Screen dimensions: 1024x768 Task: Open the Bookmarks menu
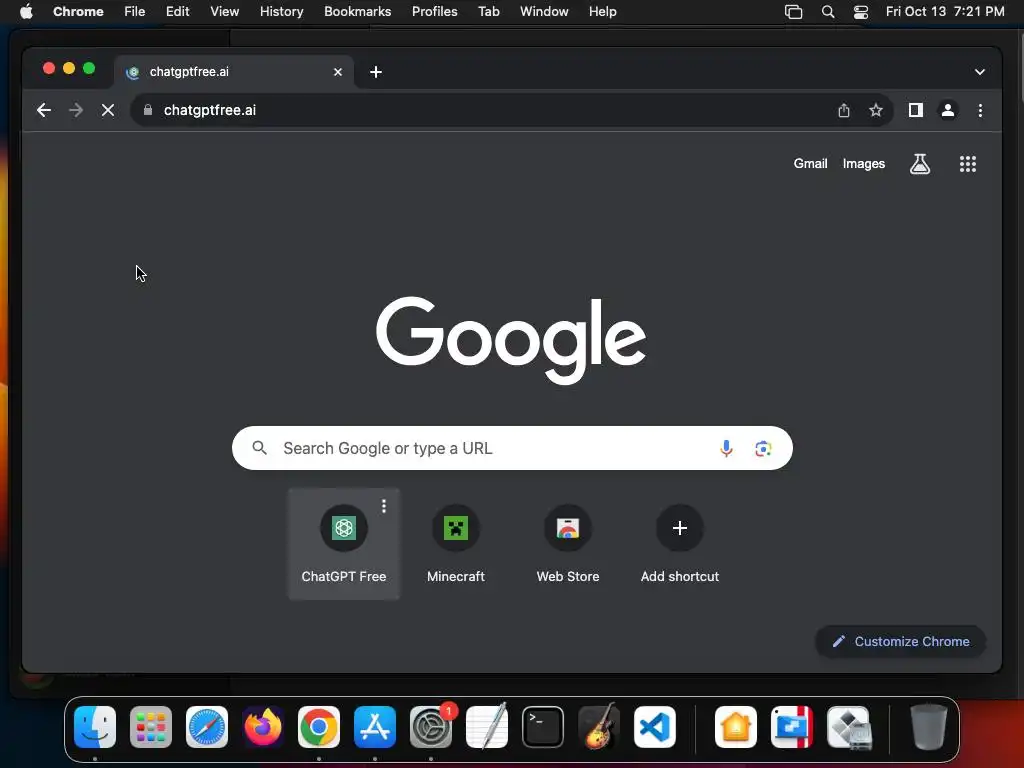pos(357,12)
